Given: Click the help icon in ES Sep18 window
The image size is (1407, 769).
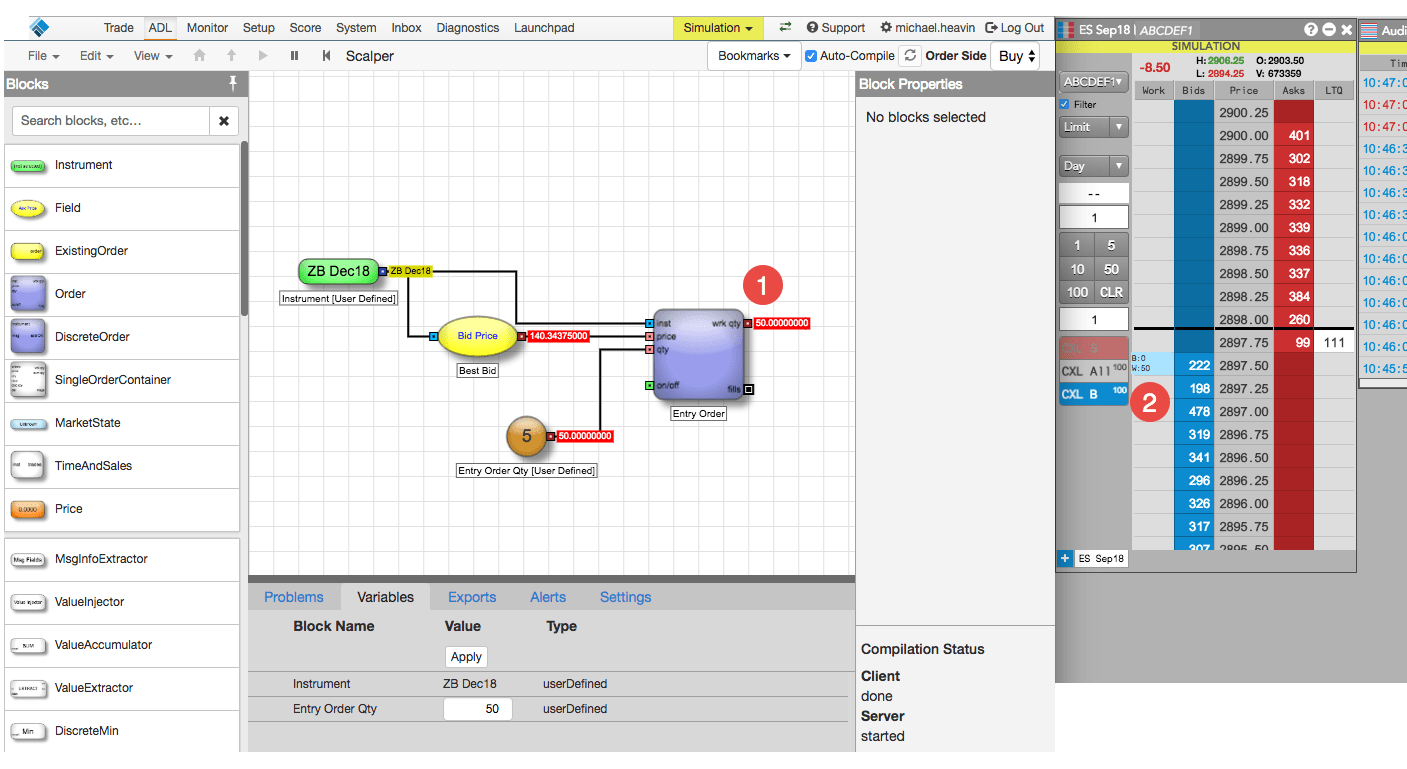Looking at the screenshot, I should tap(1311, 30).
